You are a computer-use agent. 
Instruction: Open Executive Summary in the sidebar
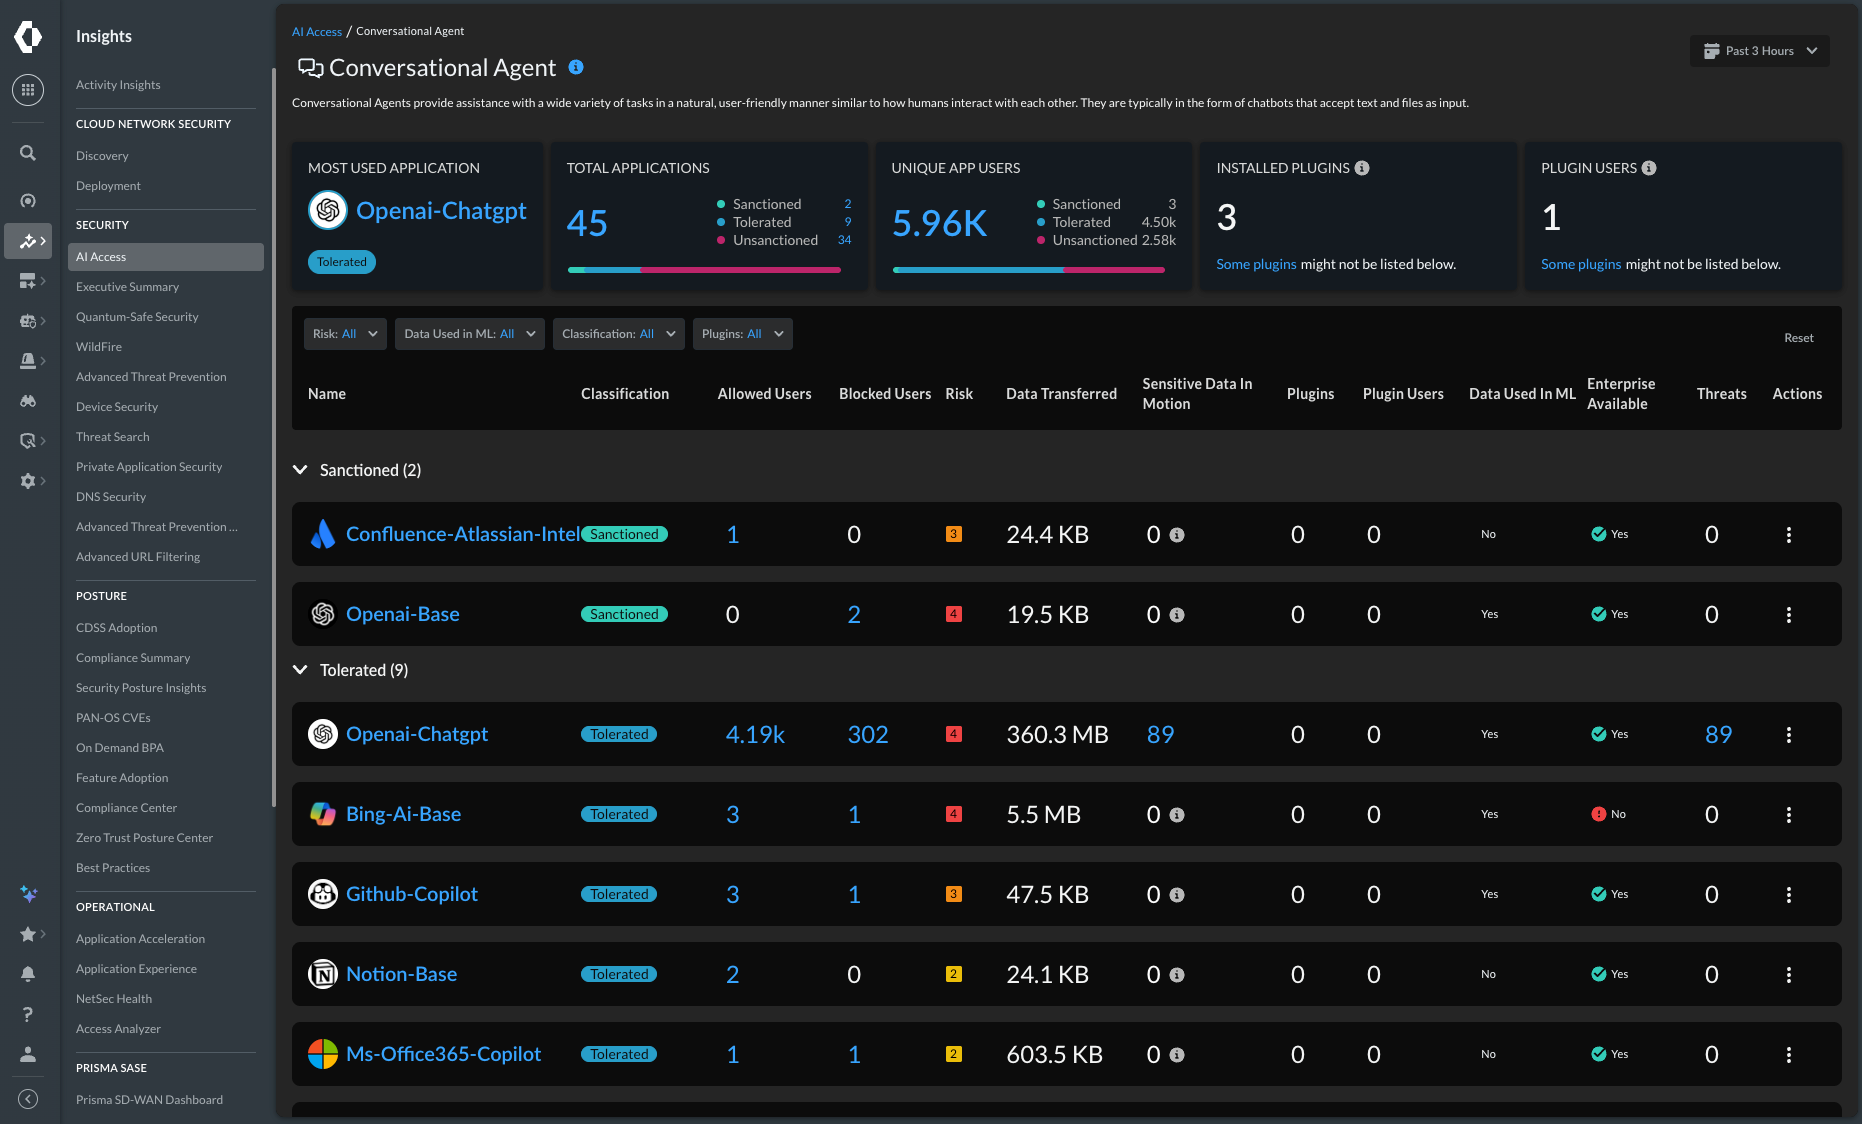click(127, 287)
